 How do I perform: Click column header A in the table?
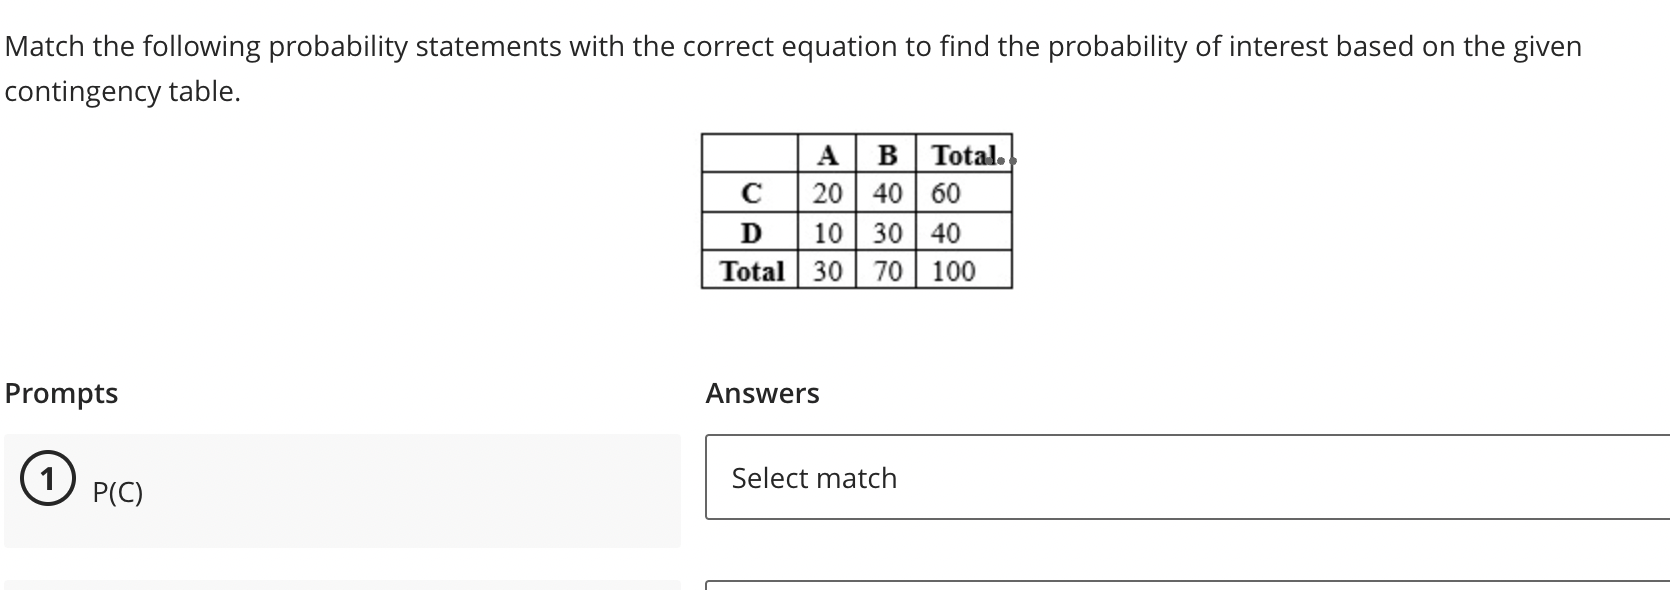(827, 155)
